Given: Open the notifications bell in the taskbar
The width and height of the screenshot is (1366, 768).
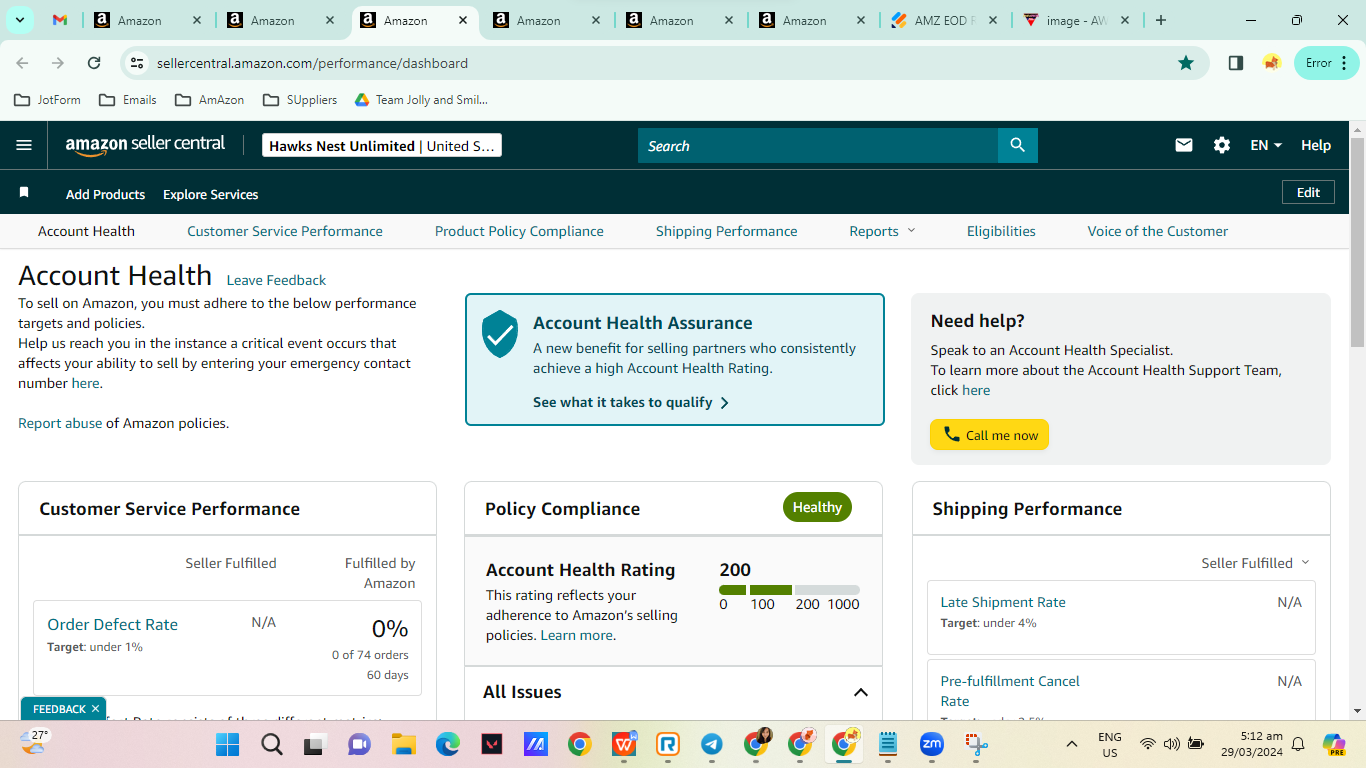Looking at the screenshot, I should pyautogui.click(x=1298, y=744).
